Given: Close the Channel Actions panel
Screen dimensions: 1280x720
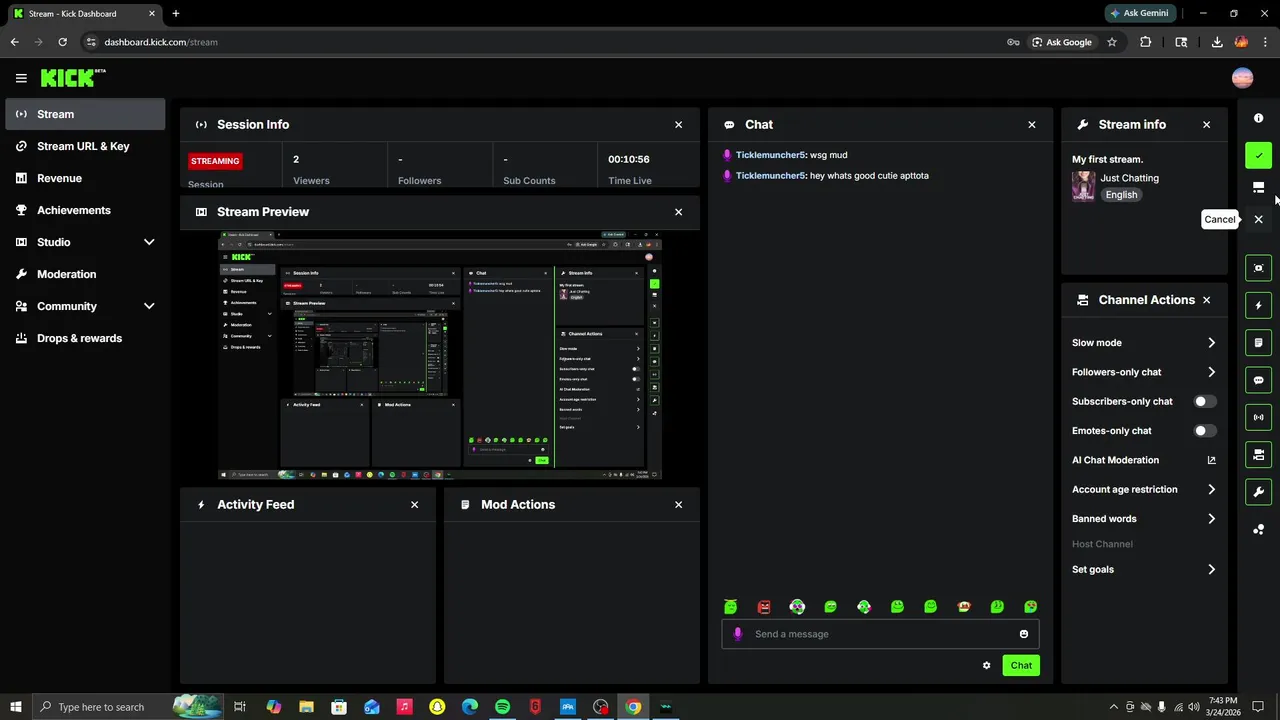Looking at the screenshot, I should (1206, 300).
